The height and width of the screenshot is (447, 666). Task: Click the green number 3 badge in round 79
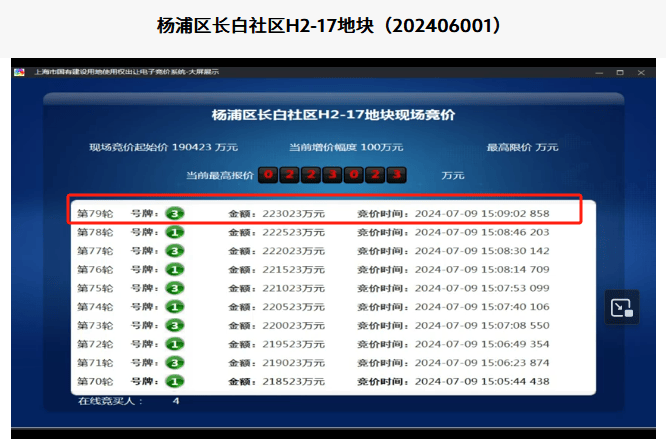click(175, 213)
